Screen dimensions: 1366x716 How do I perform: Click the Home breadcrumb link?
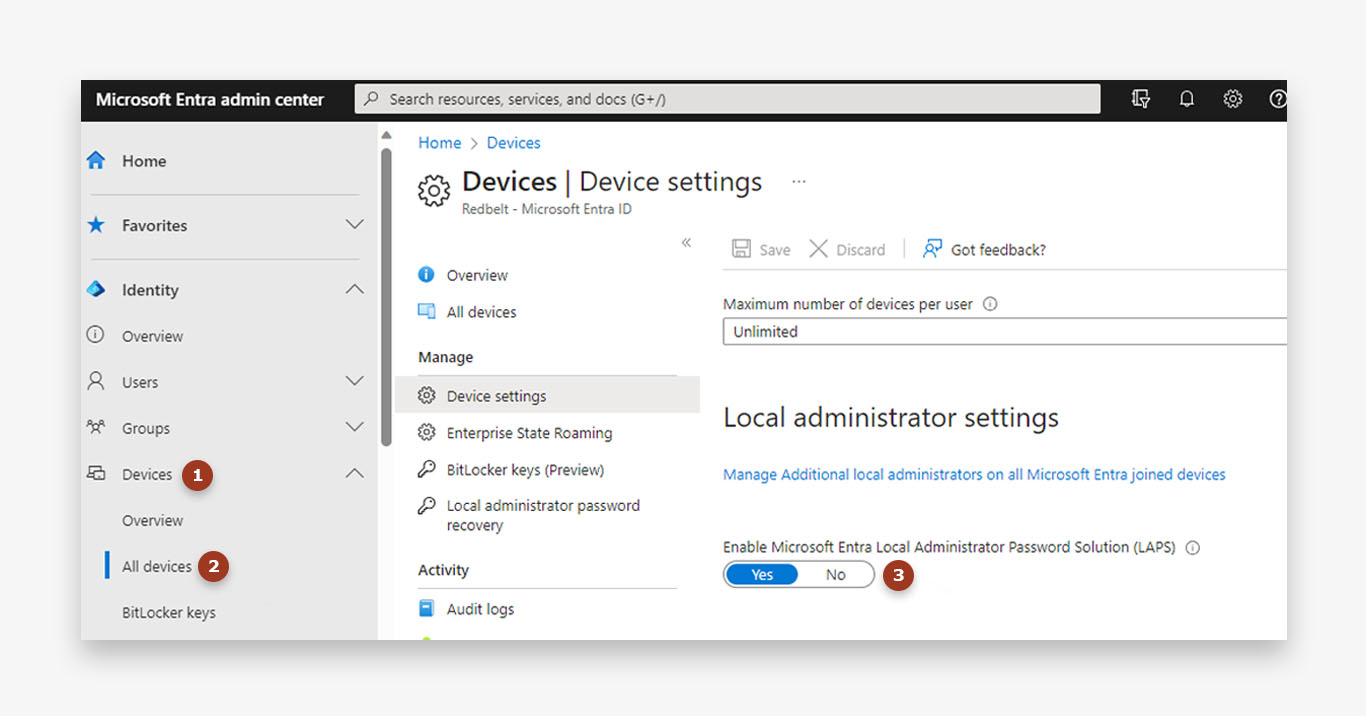click(x=439, y=143)
